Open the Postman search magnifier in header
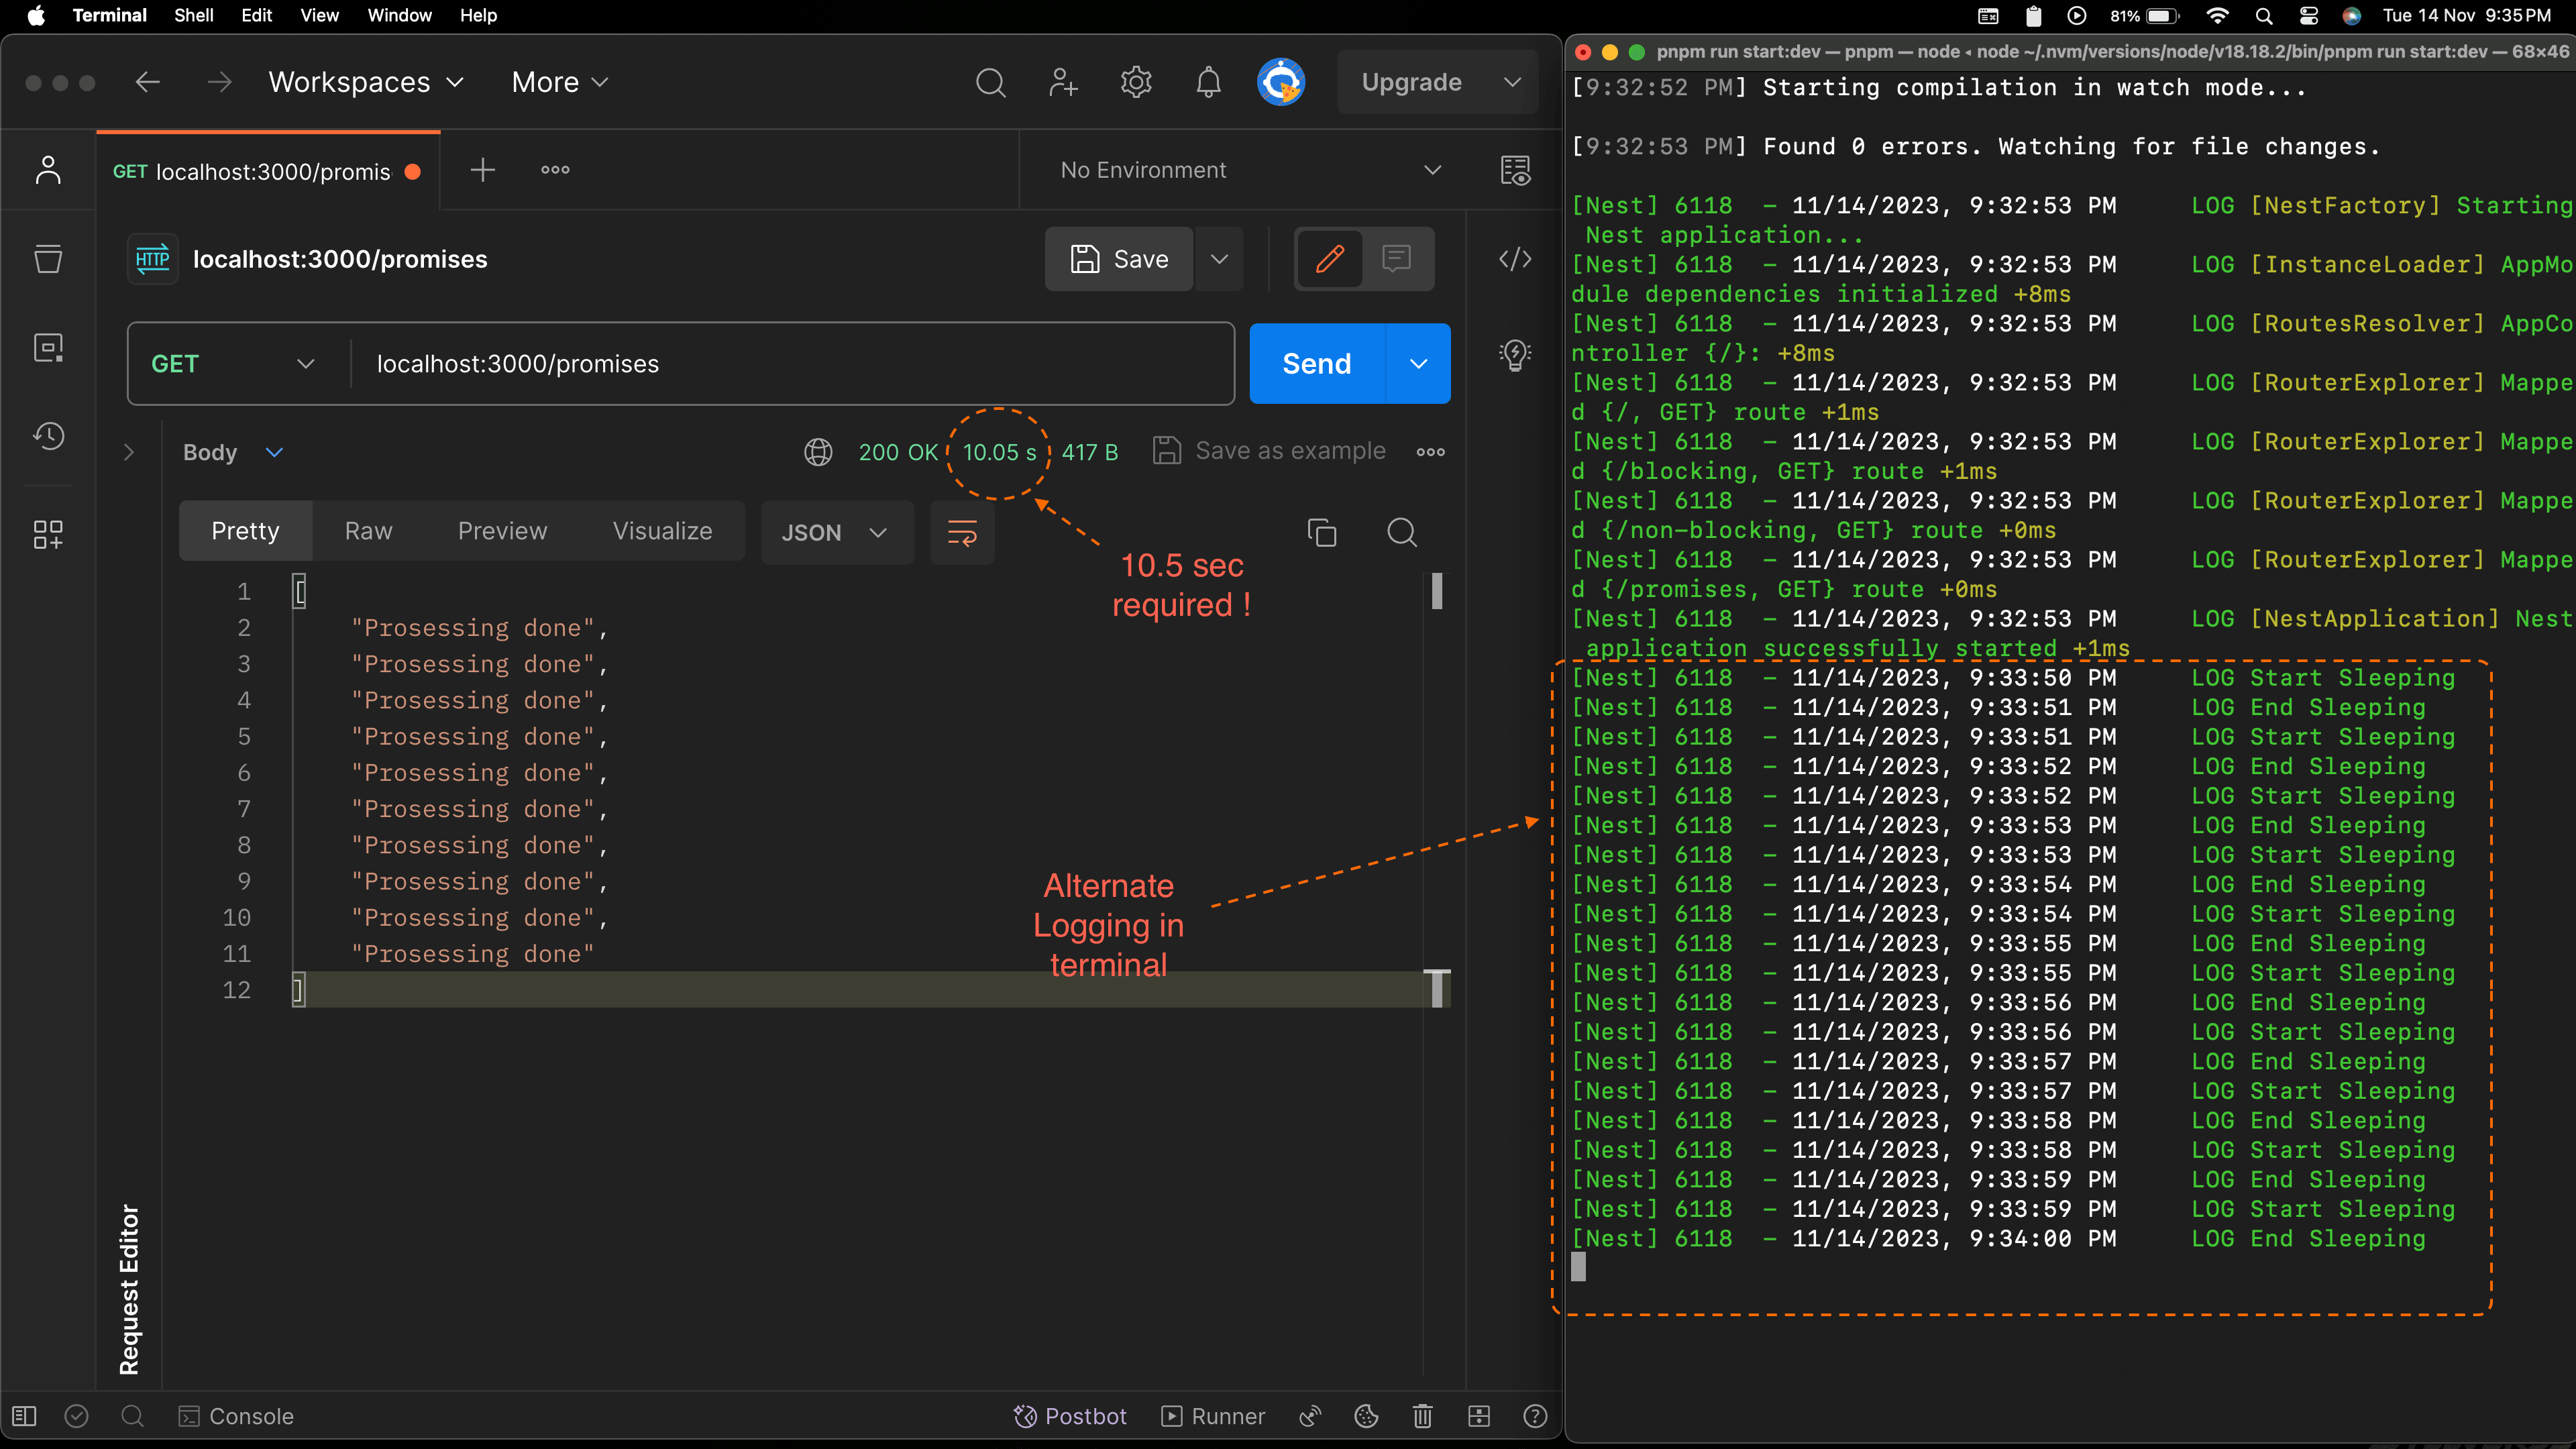2576x1449 pixels. point(990,82)
